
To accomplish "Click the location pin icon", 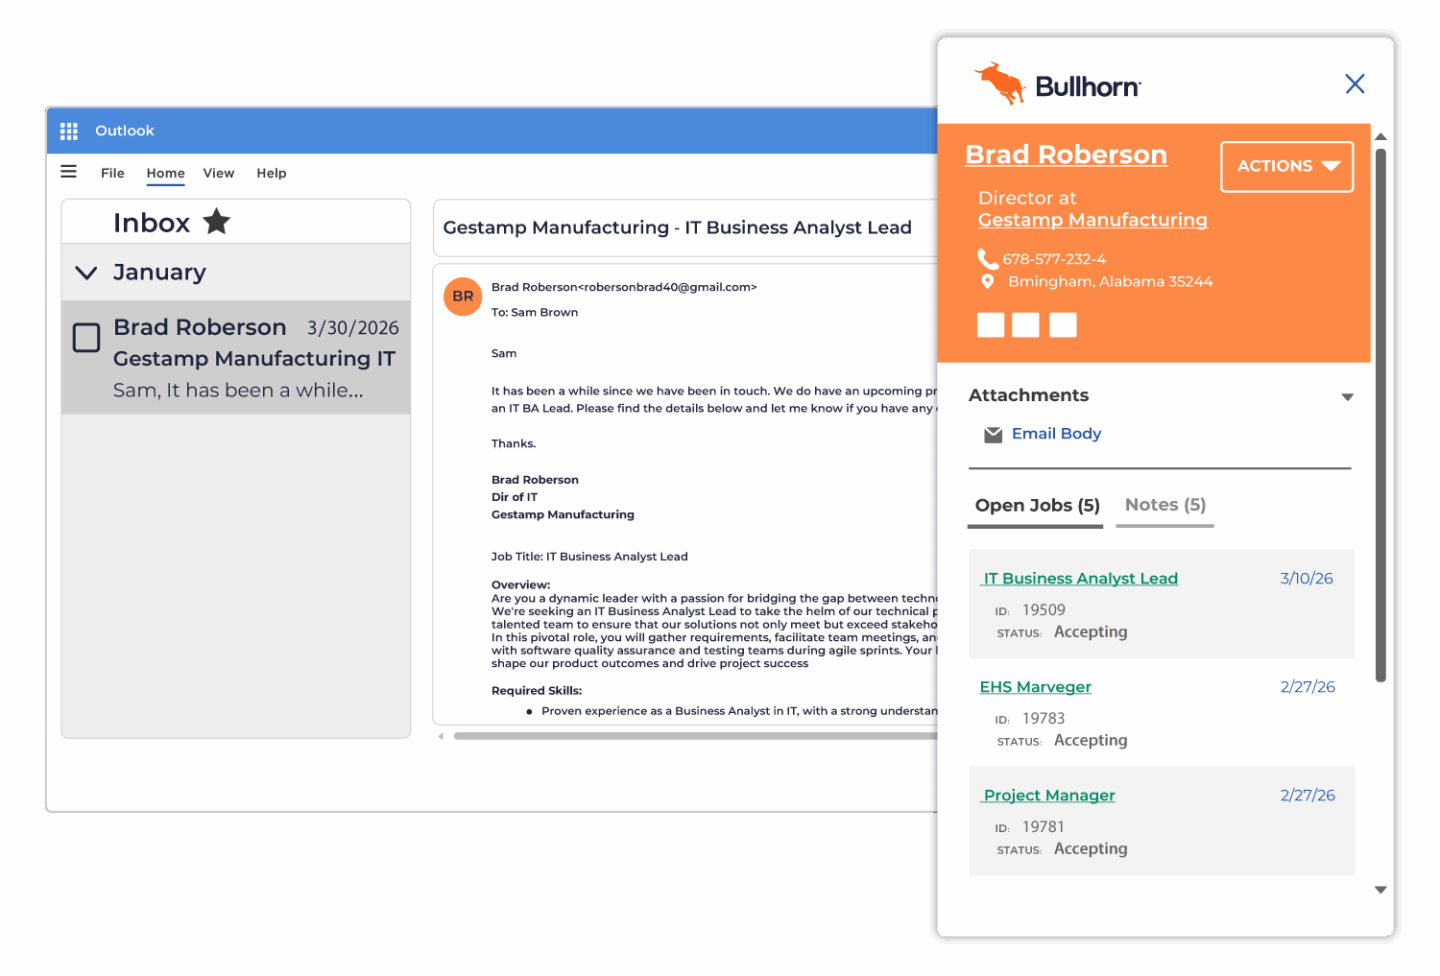I will click(988, 282).
